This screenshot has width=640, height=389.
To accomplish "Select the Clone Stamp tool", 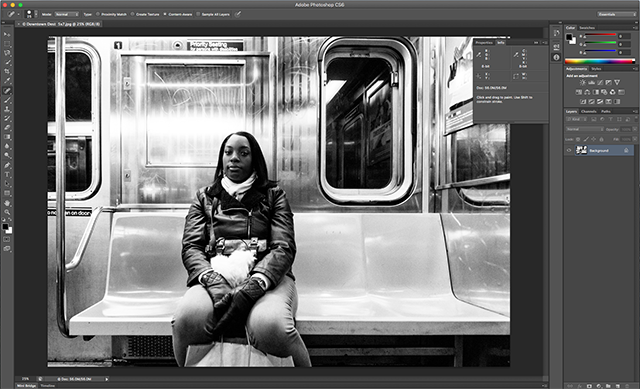I will point(7,109).
